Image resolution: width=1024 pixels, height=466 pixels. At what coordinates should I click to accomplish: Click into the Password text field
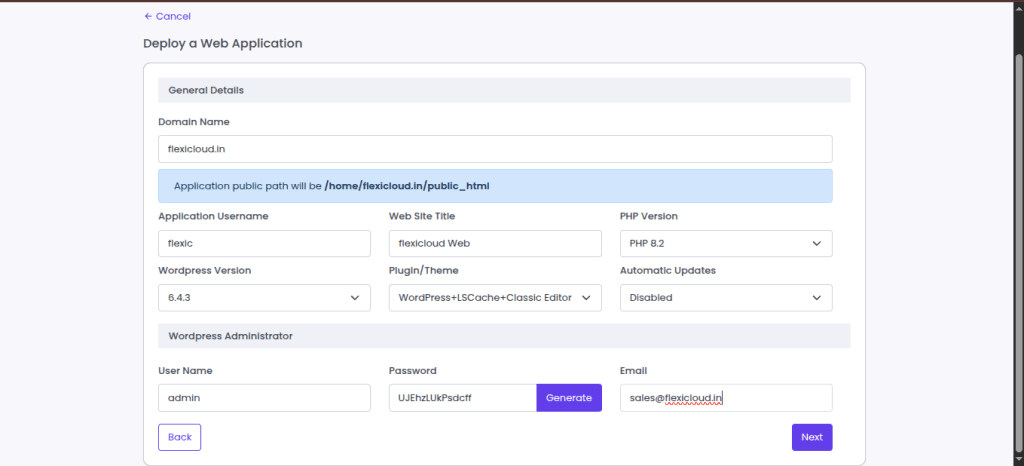[462, 398]
